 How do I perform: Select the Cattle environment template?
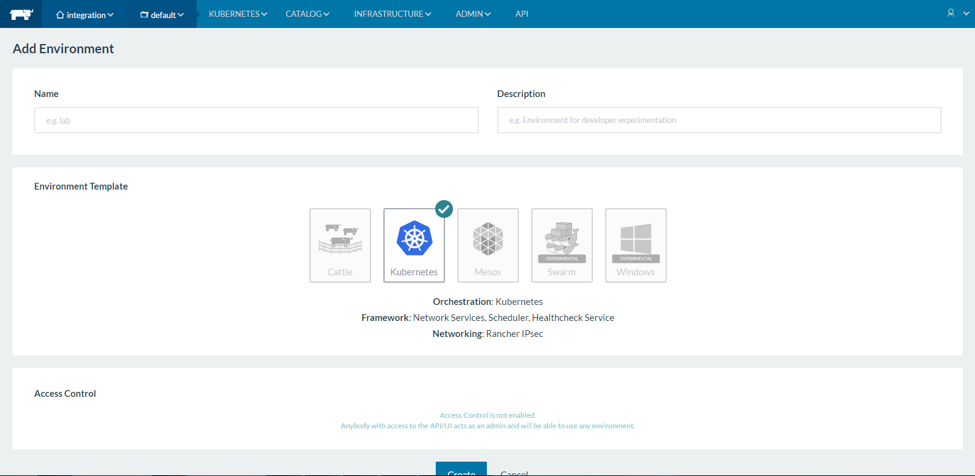340,245
